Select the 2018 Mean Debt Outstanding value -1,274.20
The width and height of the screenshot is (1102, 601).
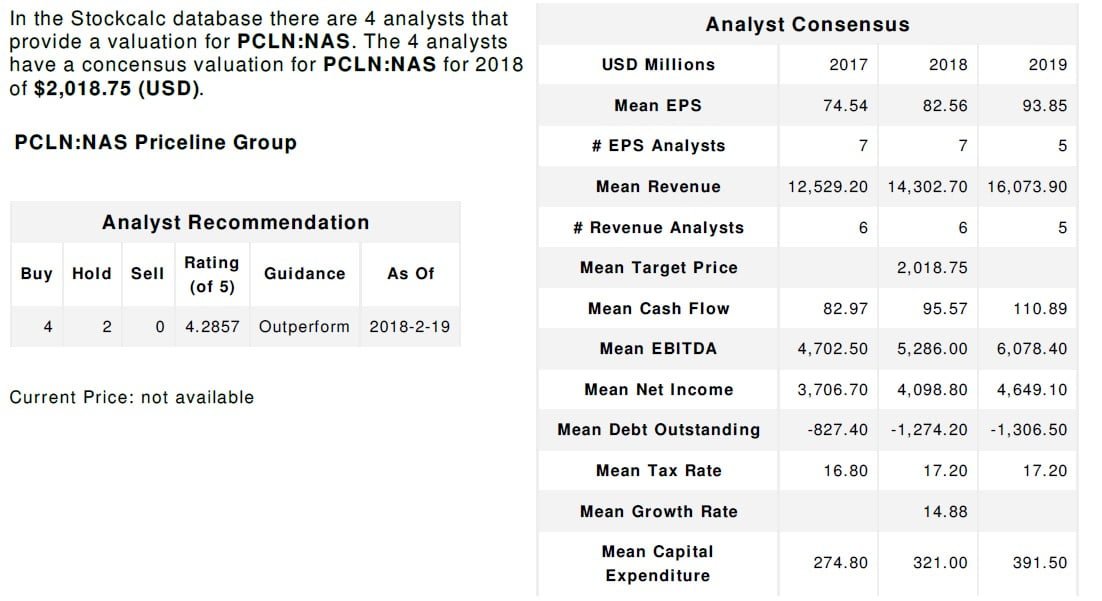coord(929,430)
